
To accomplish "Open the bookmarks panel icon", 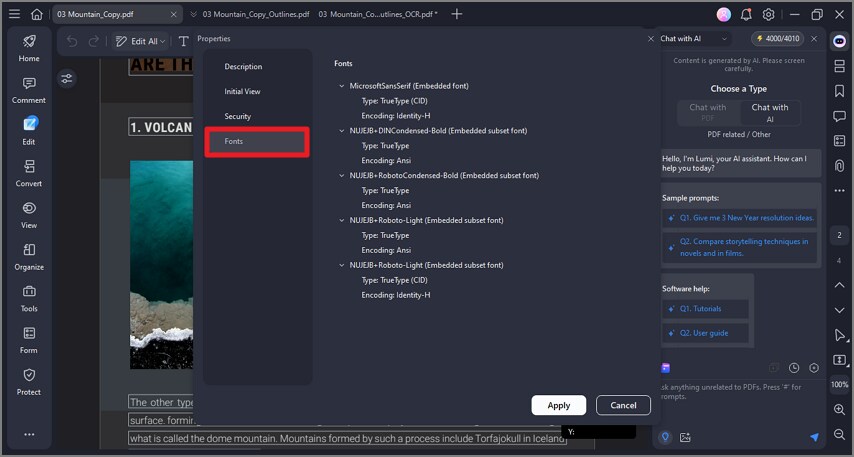I will (x=839, y=91).
